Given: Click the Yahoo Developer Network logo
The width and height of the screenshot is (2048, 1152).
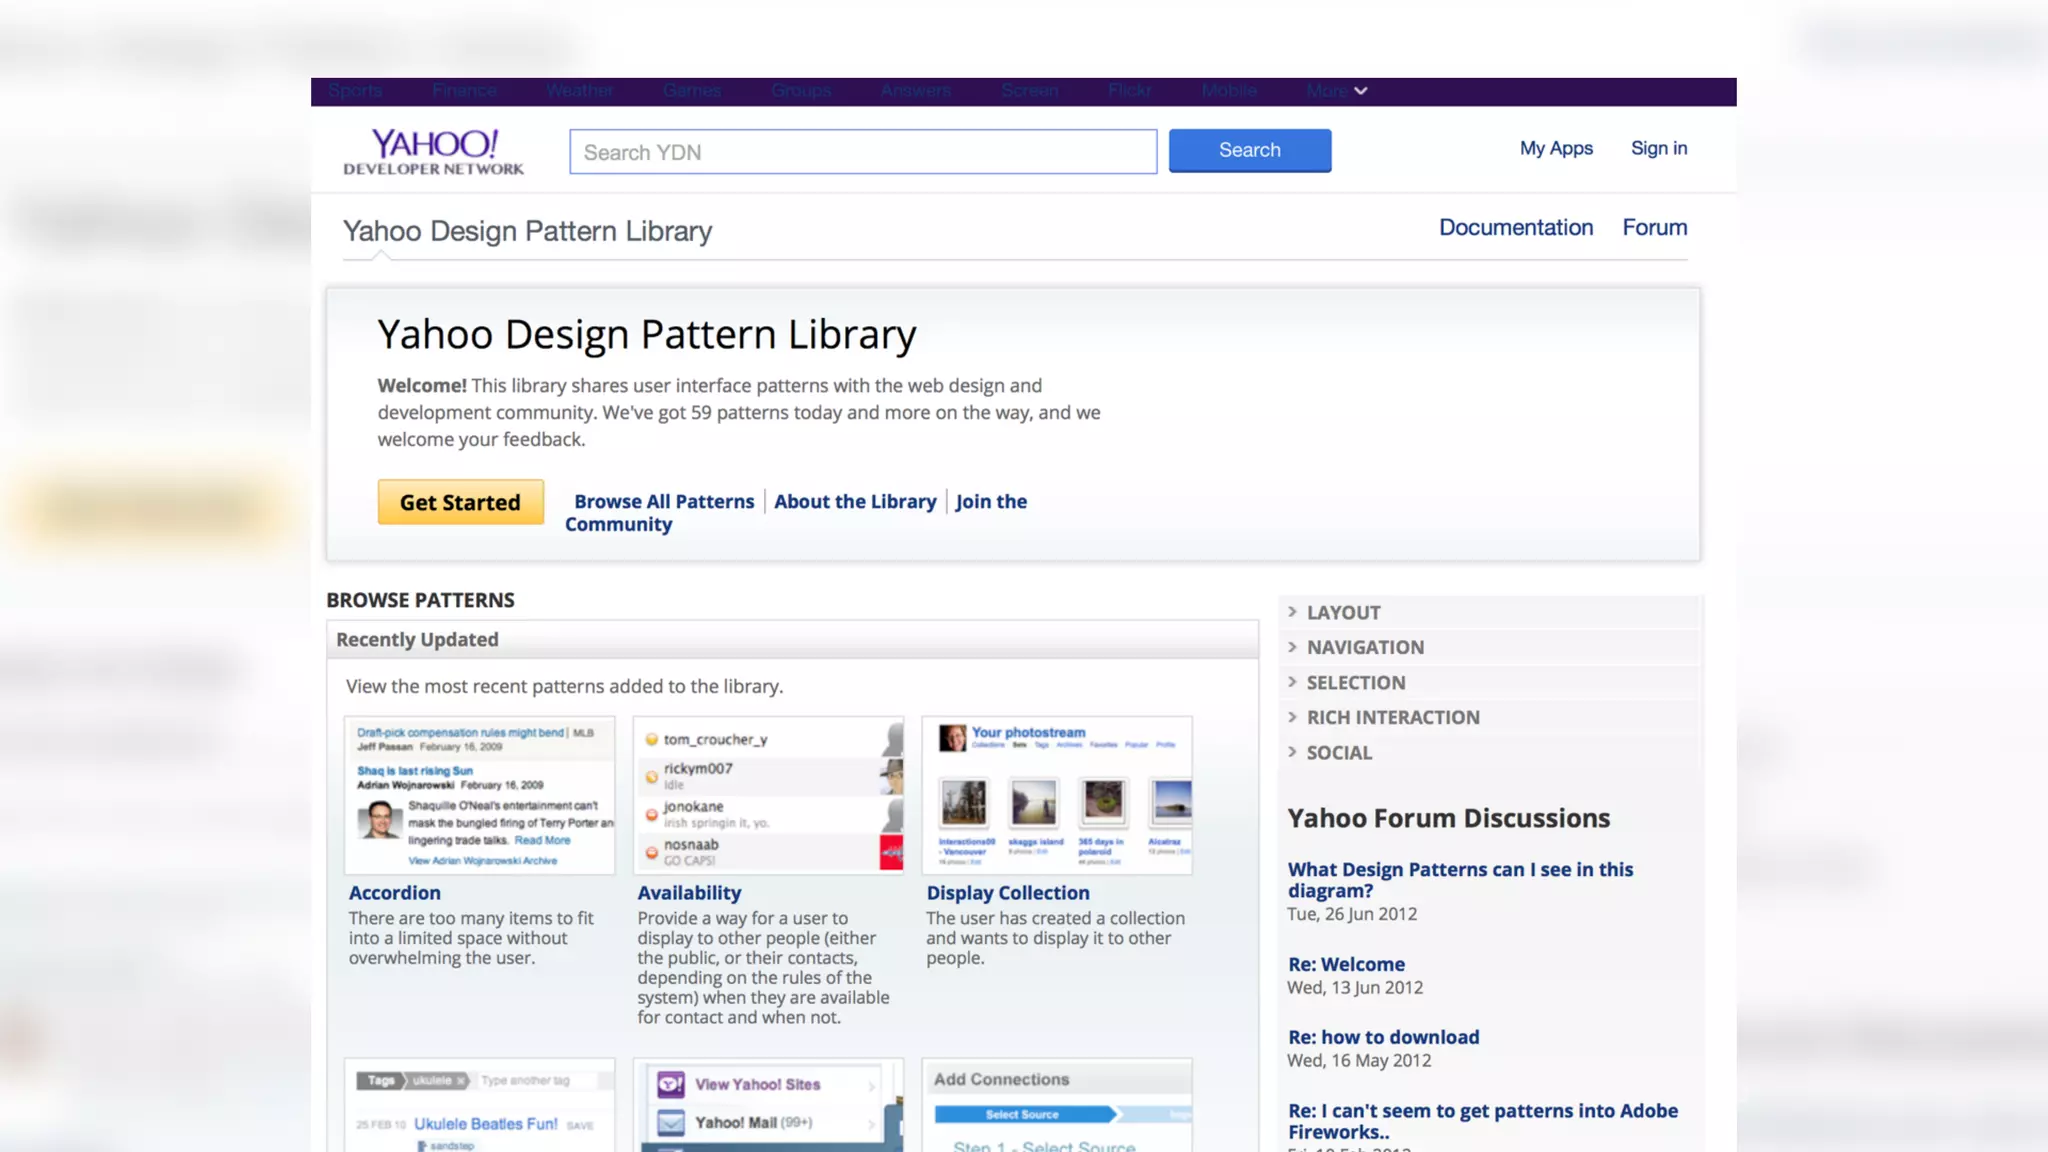Looking at the screenshot, I should coord(433,152).
